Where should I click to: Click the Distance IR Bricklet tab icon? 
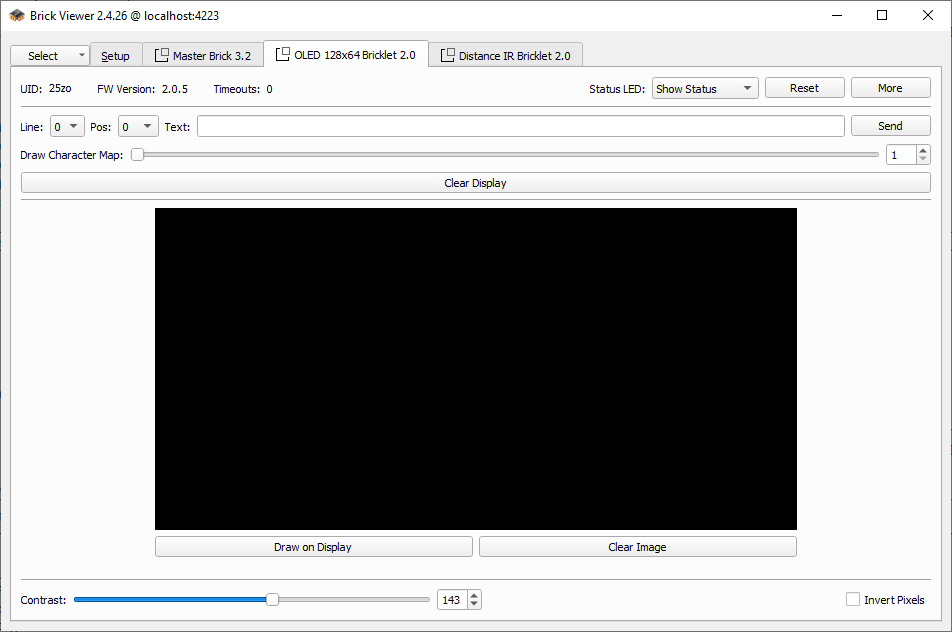point(448,56)
